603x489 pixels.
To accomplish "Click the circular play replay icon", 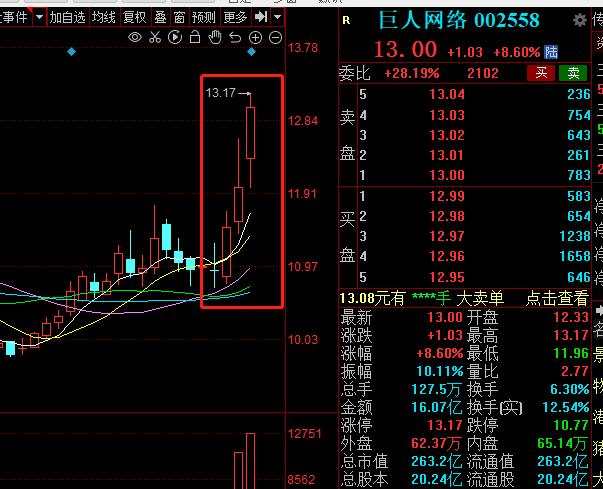I will (x=175, y=37).
